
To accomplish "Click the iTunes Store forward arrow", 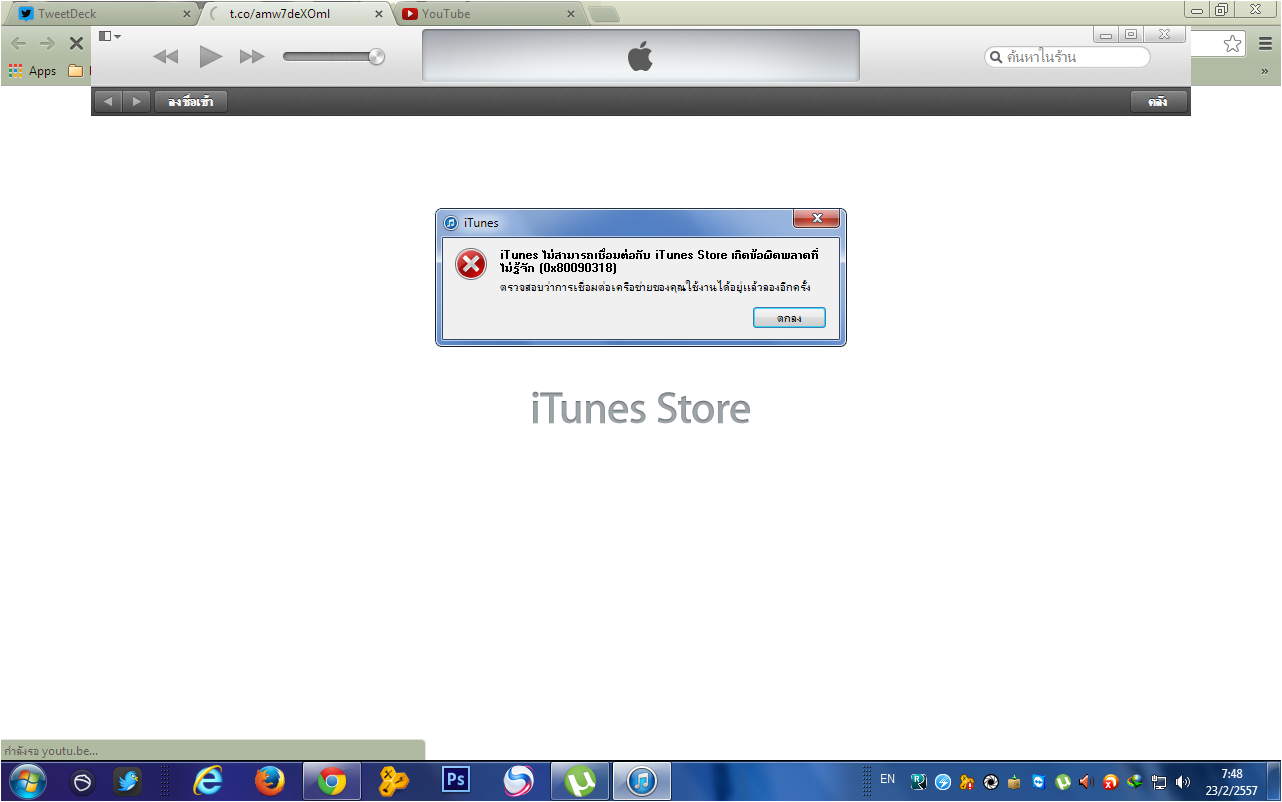I will coord(137,102).
